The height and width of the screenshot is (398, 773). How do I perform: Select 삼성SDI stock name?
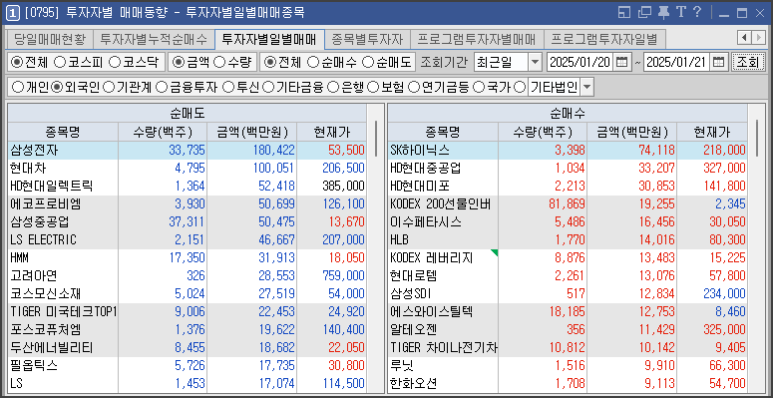coord(410,293)
